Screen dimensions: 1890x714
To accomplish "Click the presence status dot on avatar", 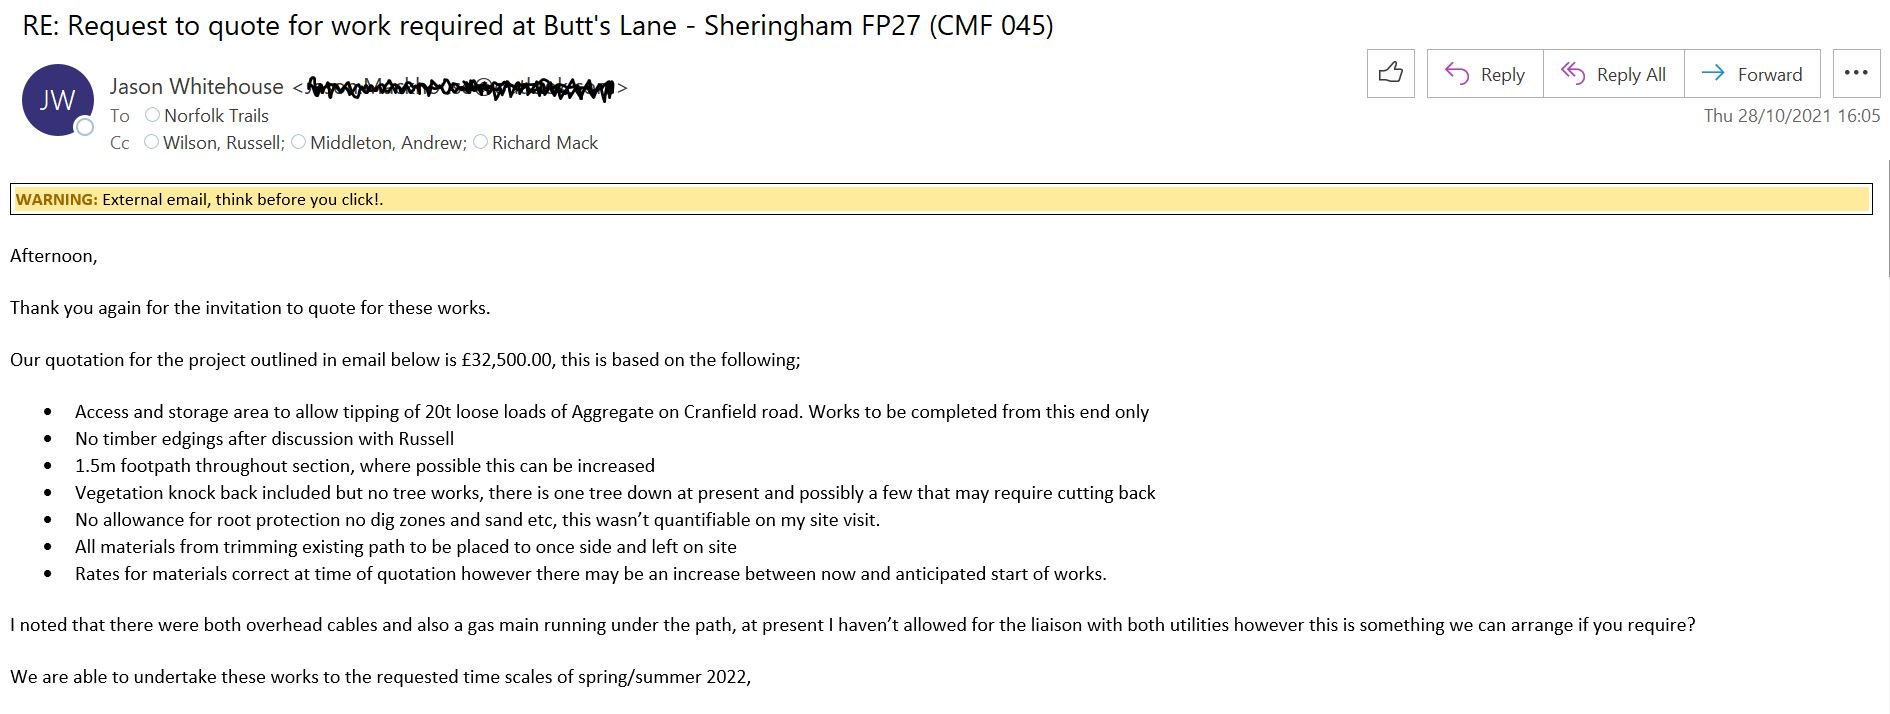I will click(x=86, y=127).
